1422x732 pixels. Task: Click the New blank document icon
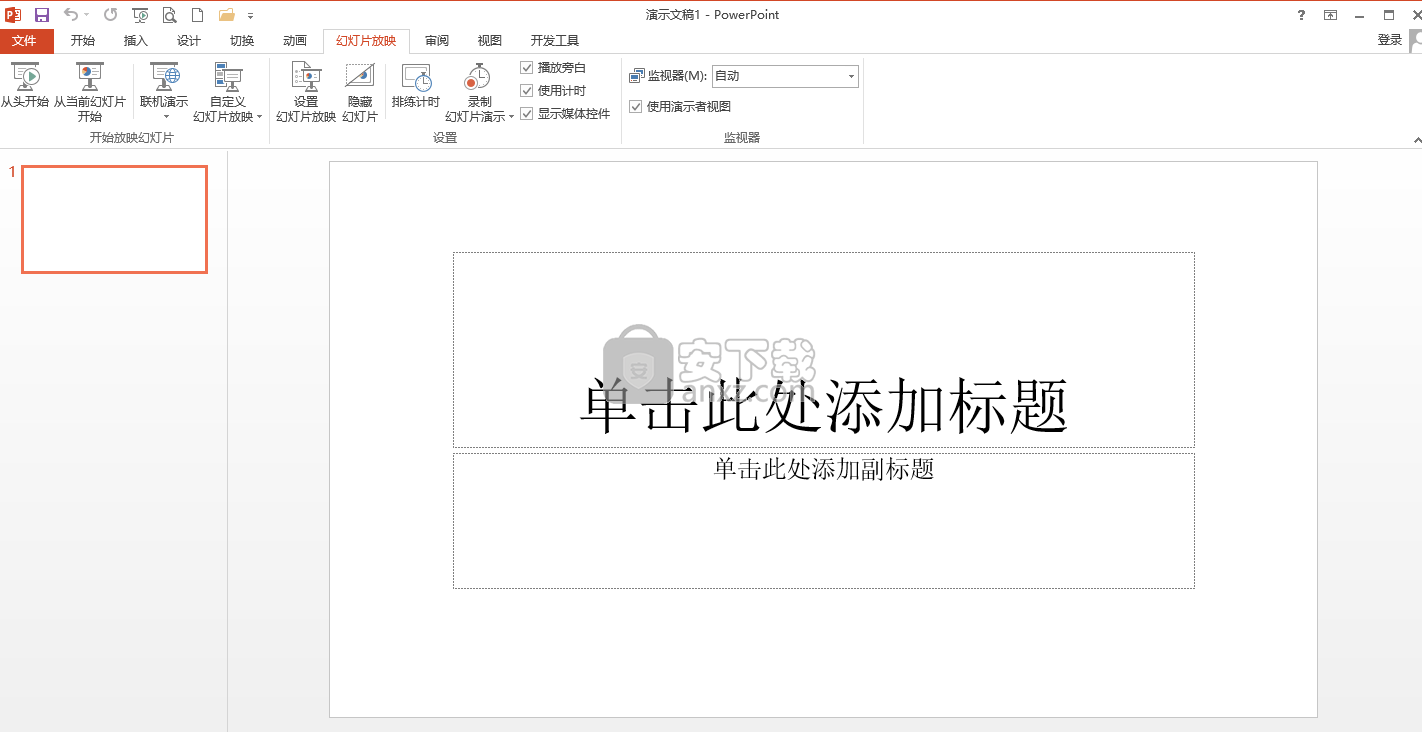coord(198,15)
